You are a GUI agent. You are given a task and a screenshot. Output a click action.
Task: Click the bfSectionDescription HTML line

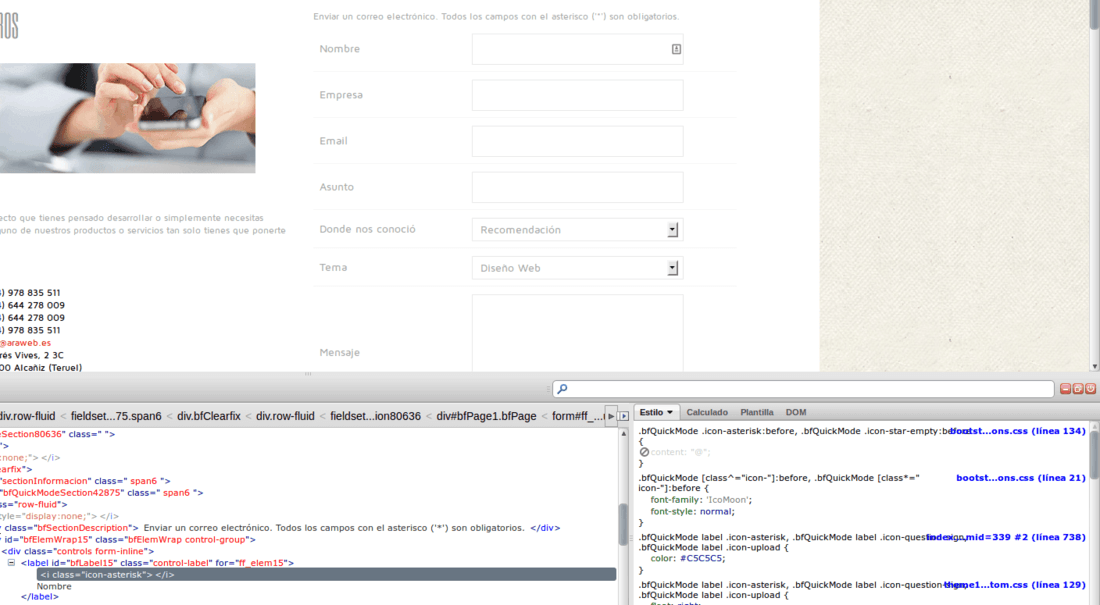(280, 528)
